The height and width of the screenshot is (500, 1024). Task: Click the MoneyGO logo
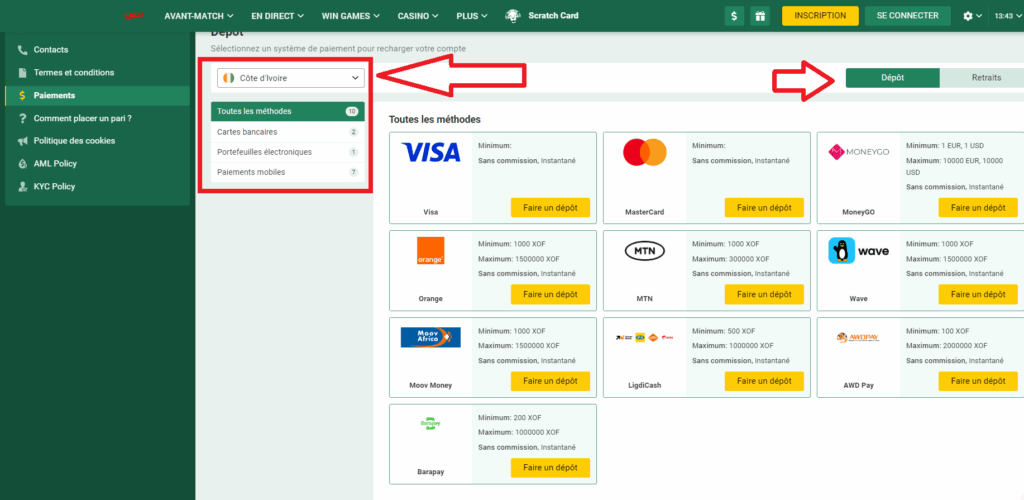[859, 152]
